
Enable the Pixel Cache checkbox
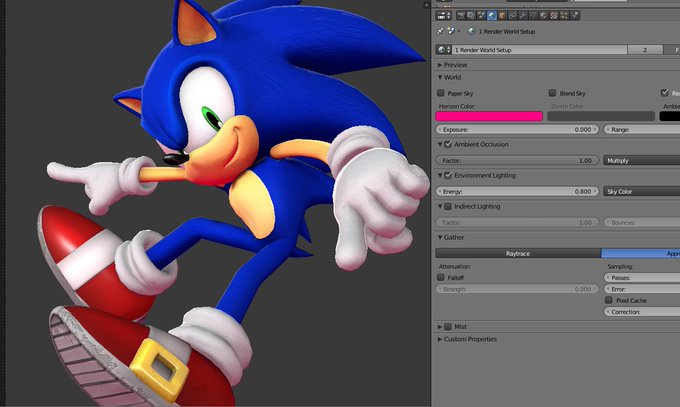click(x=609, y=300)
